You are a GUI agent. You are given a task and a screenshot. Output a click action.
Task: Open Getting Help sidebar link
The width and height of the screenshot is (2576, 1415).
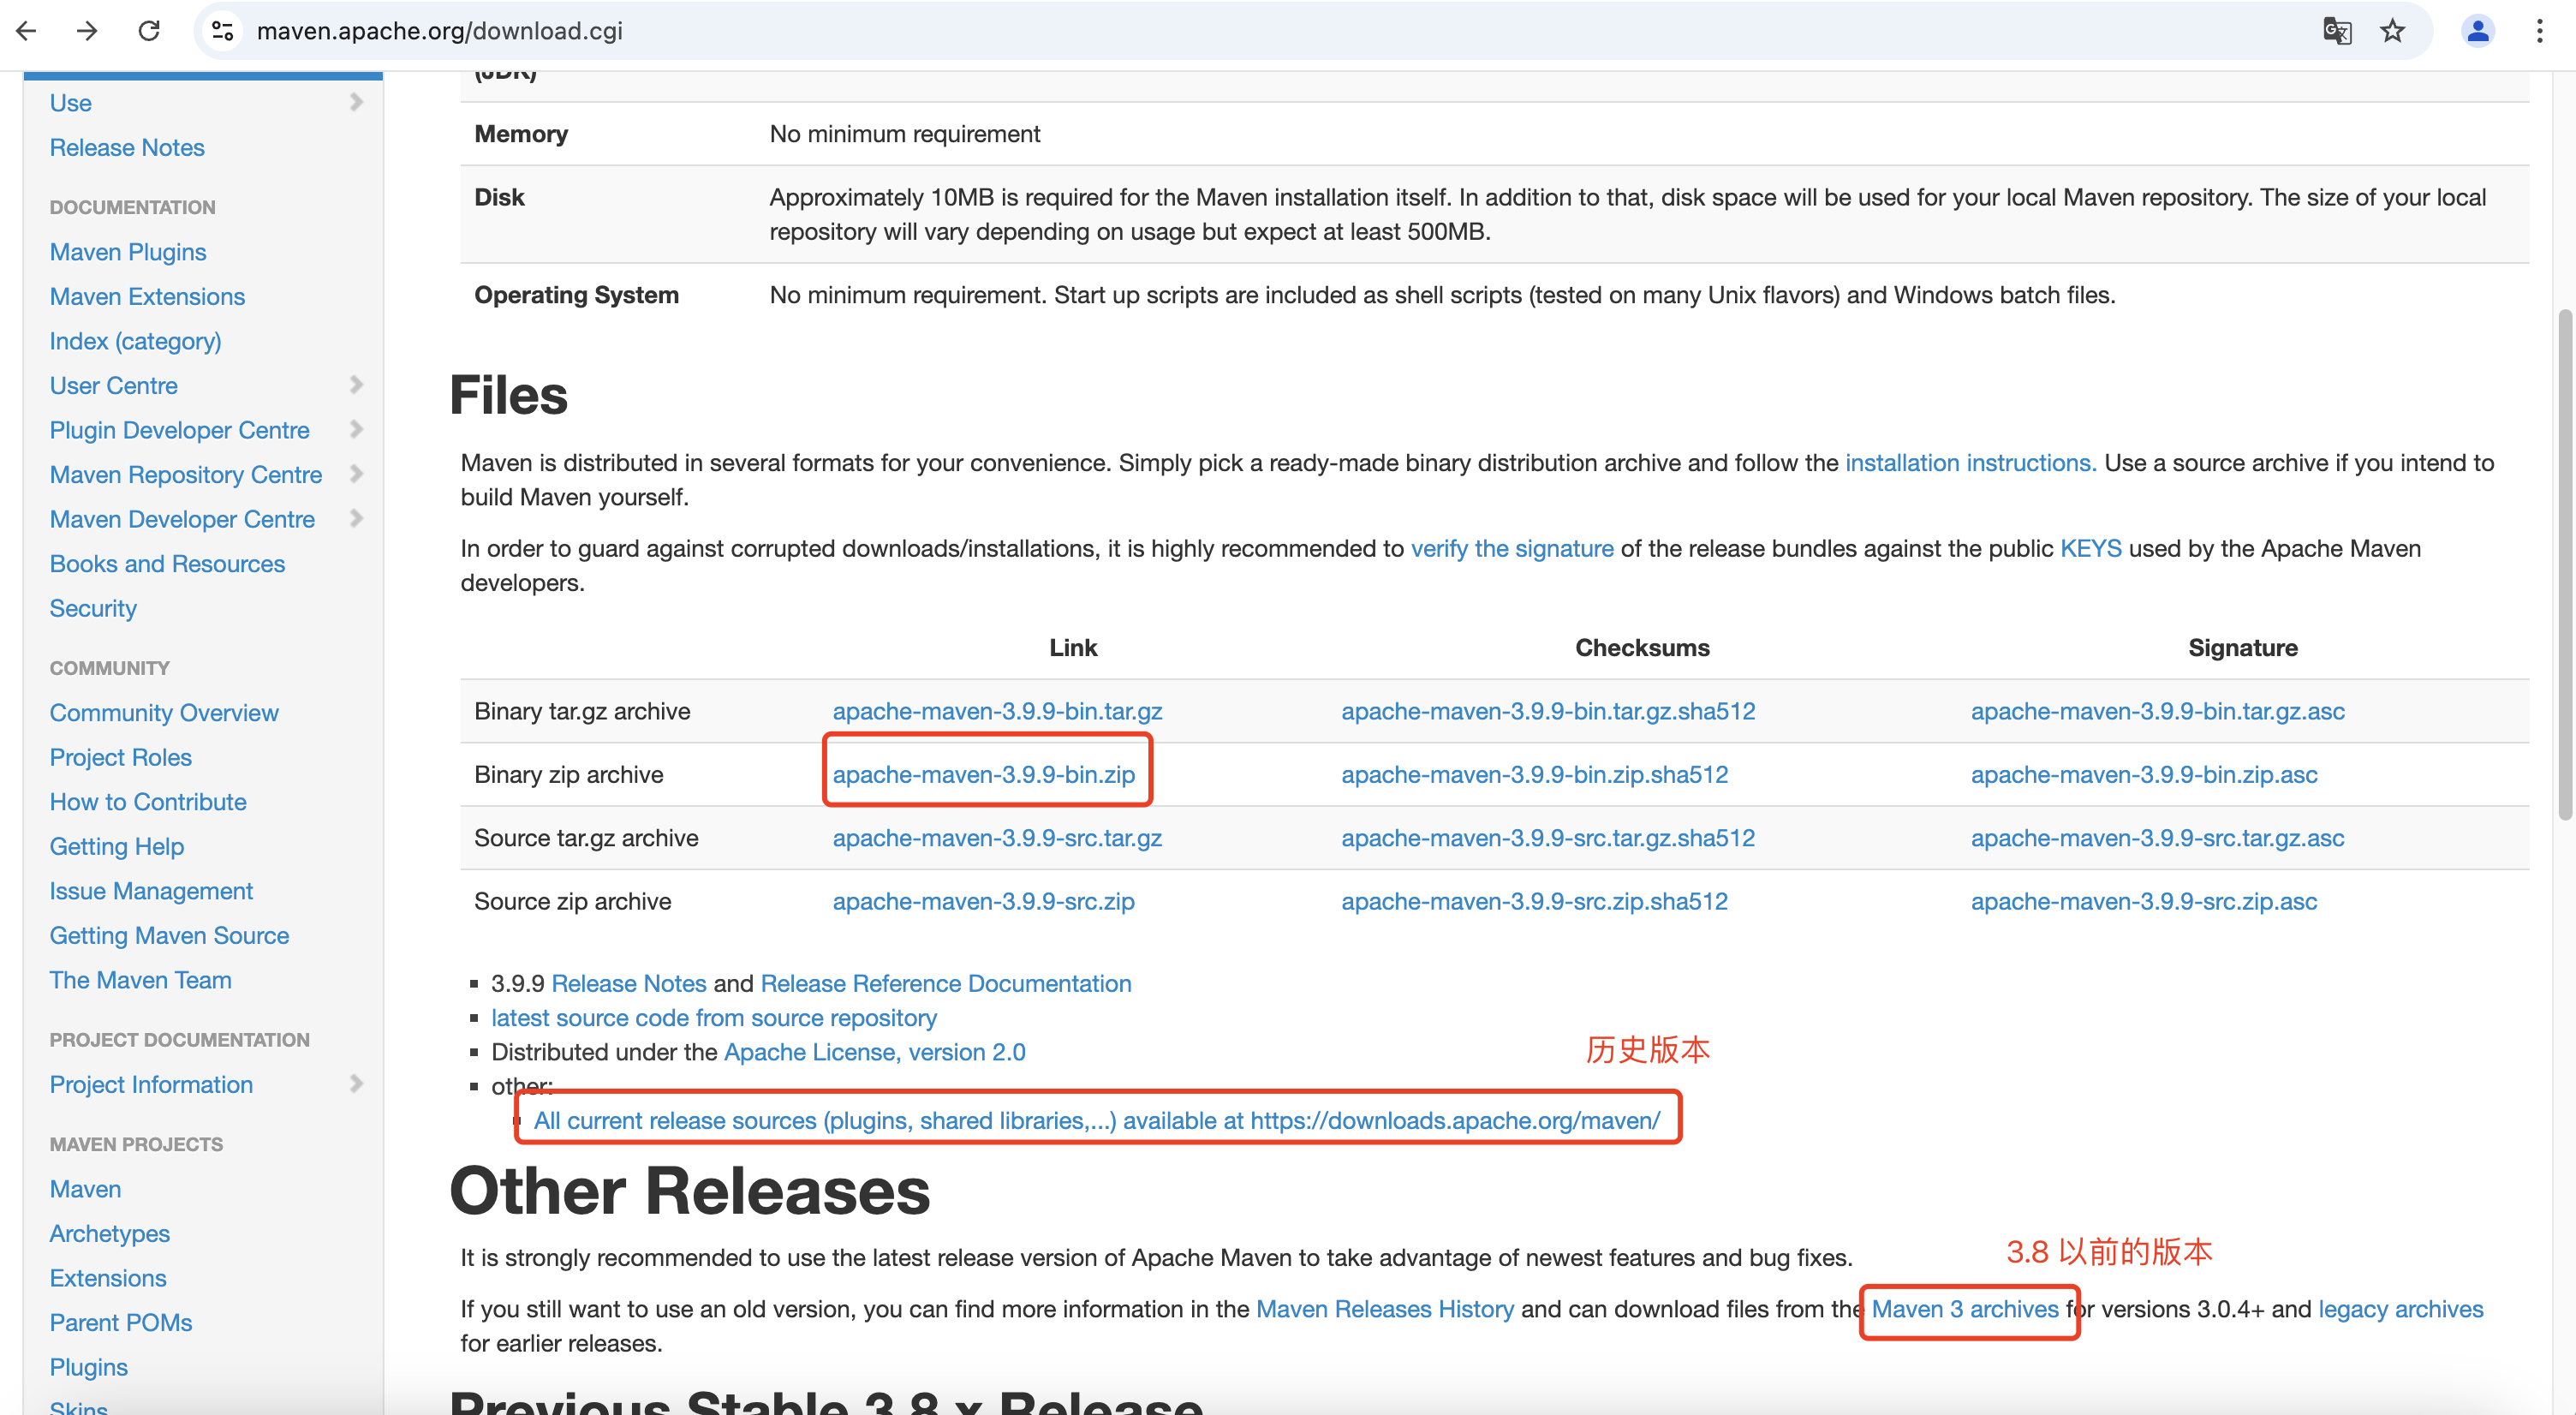117,847
